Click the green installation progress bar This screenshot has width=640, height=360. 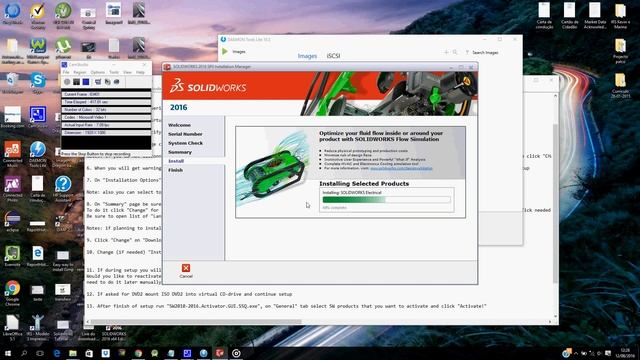pos(386,200)
